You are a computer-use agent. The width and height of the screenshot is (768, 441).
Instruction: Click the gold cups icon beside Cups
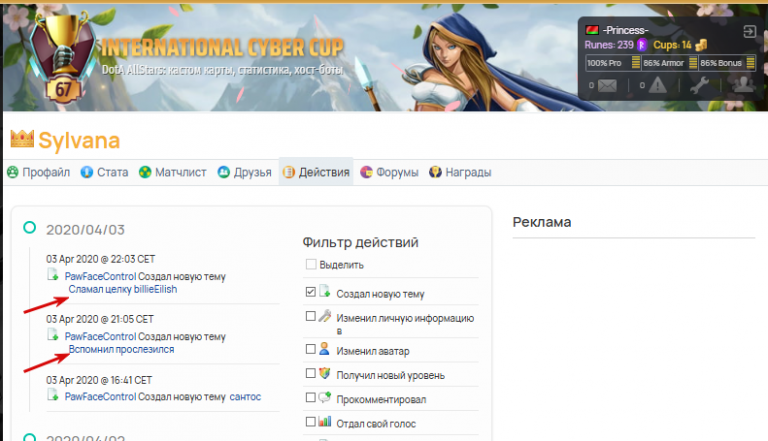[x=701, y=45]
